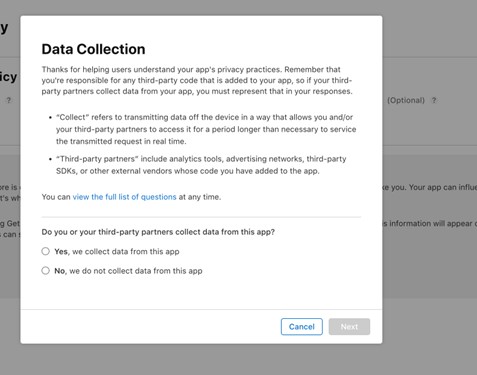Screen dimensions: 477x375
Task: Click the Data Collection dialog heading
Action: point(93,49)
